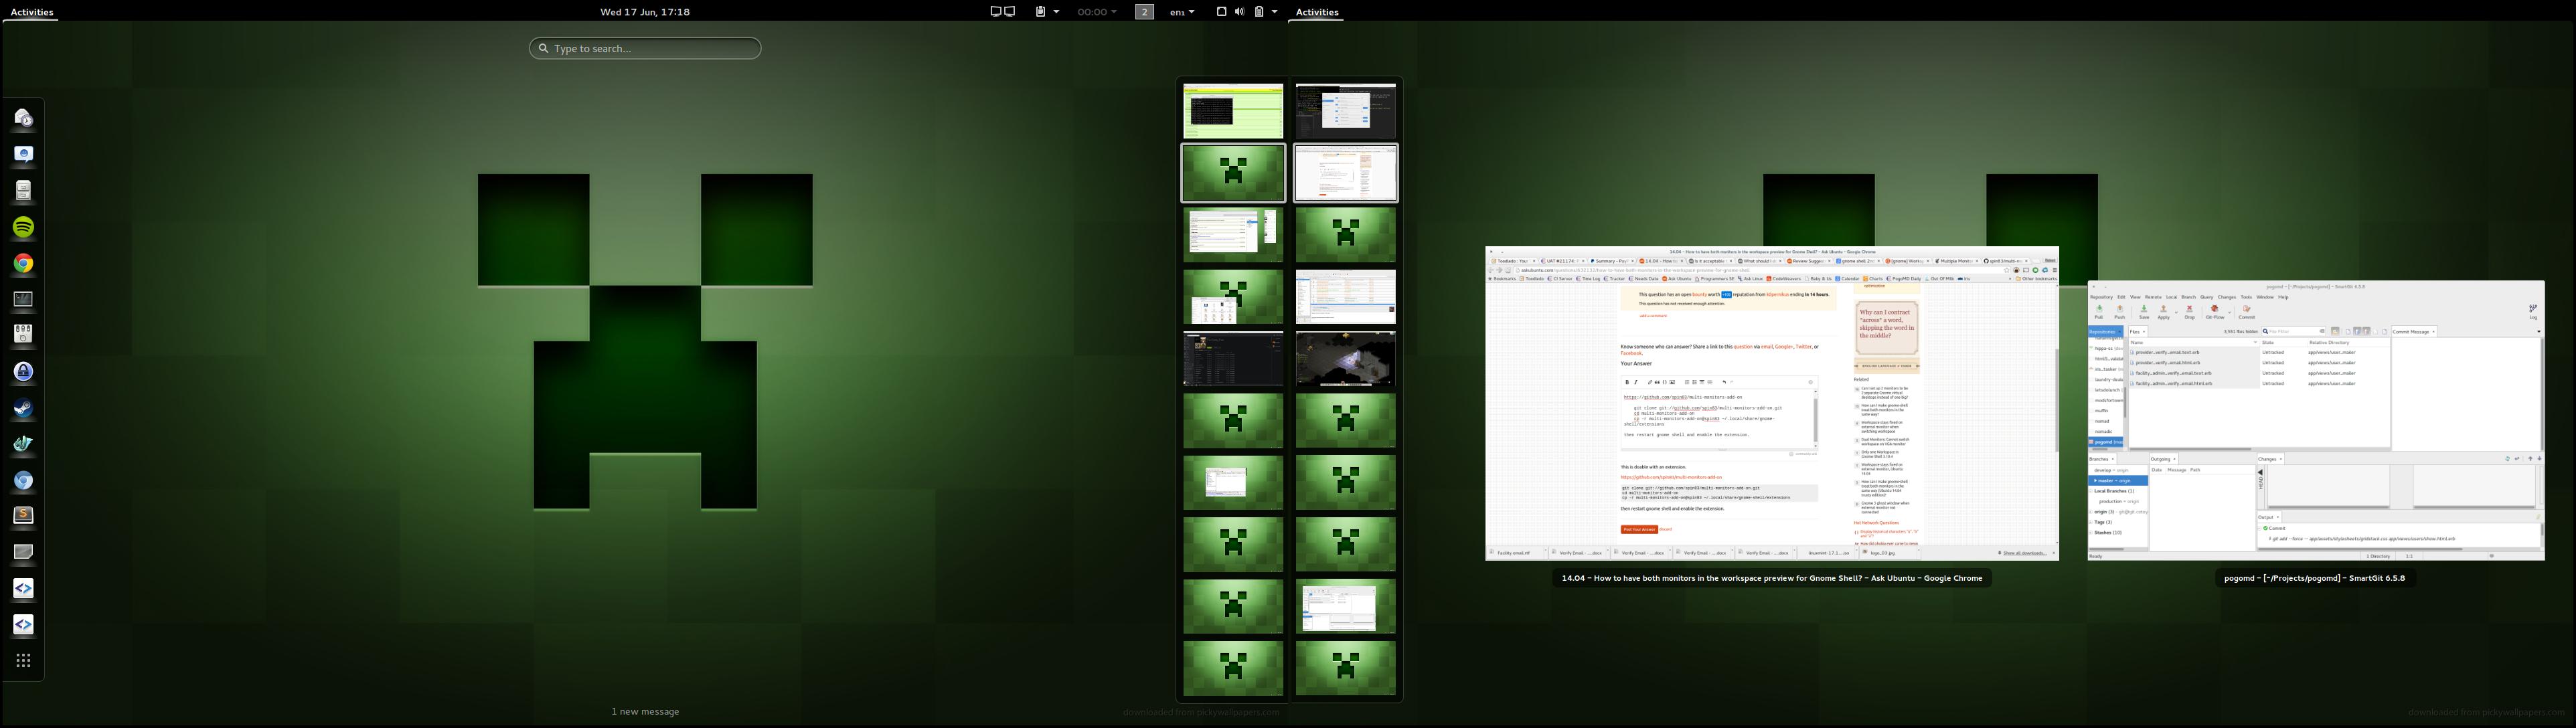Open the 1 new message notification
The image size is (2576, 728).
tap(645, 712)
